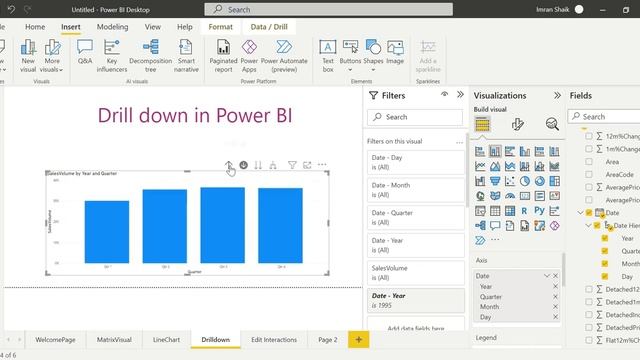Open the Modeling ribbon tab
This screenshot has width=640, height=360.
click(x=112, y=27)
